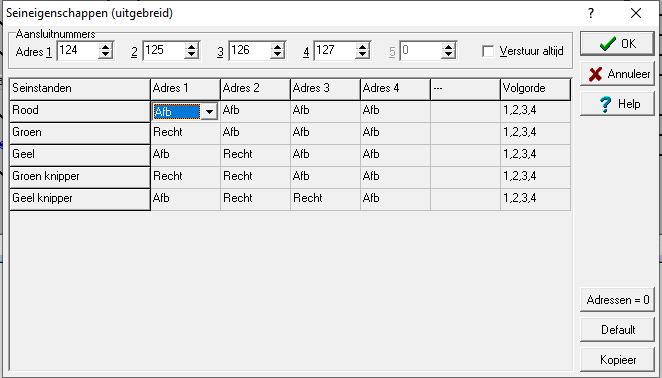Increase Adres 3 spinner value

click(x=277, y=47)
